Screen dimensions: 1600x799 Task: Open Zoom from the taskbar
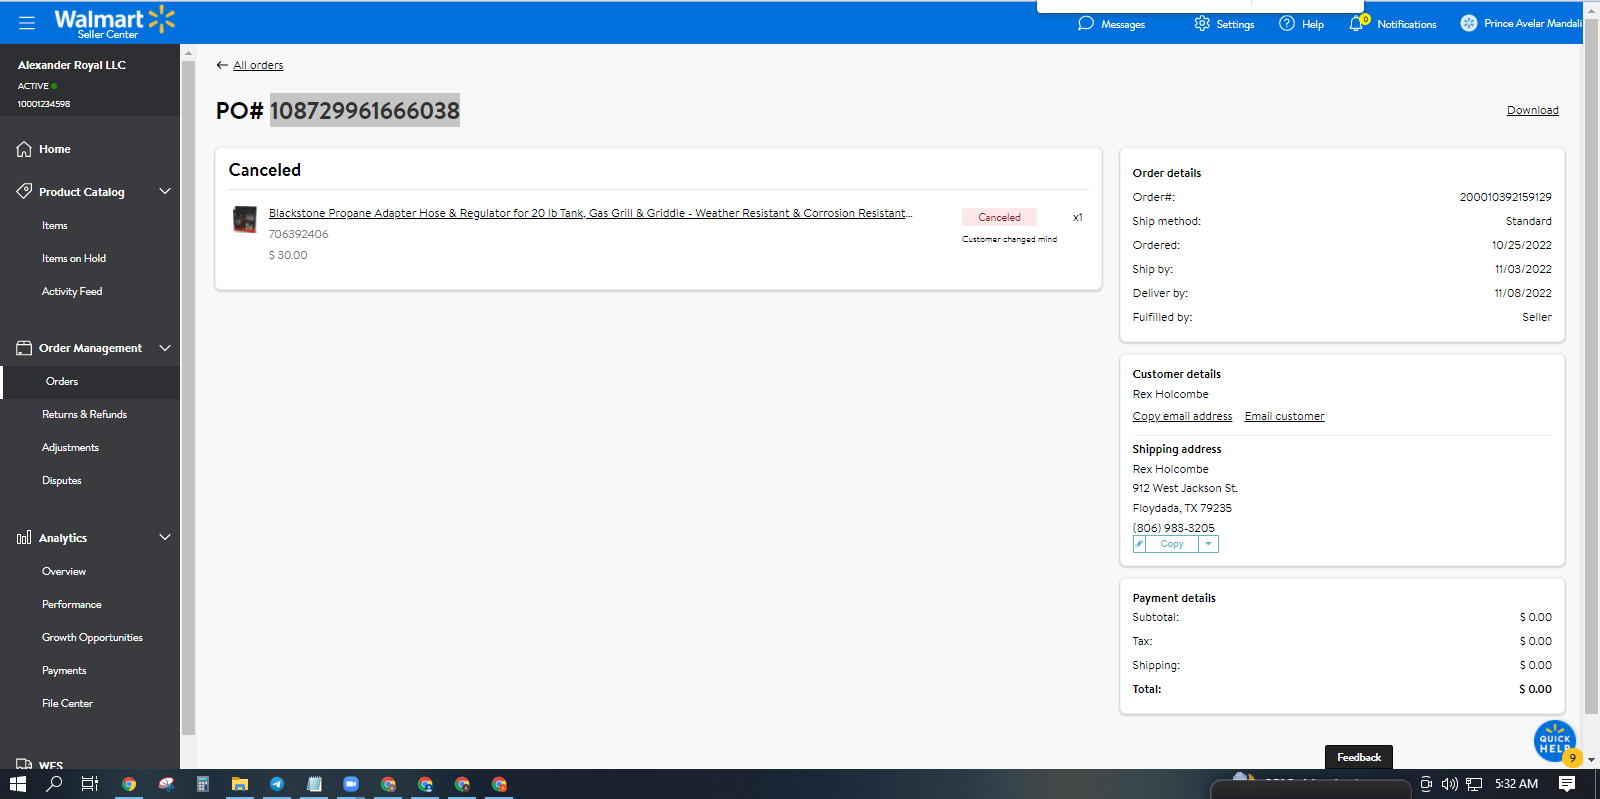[x=351, y=784]
